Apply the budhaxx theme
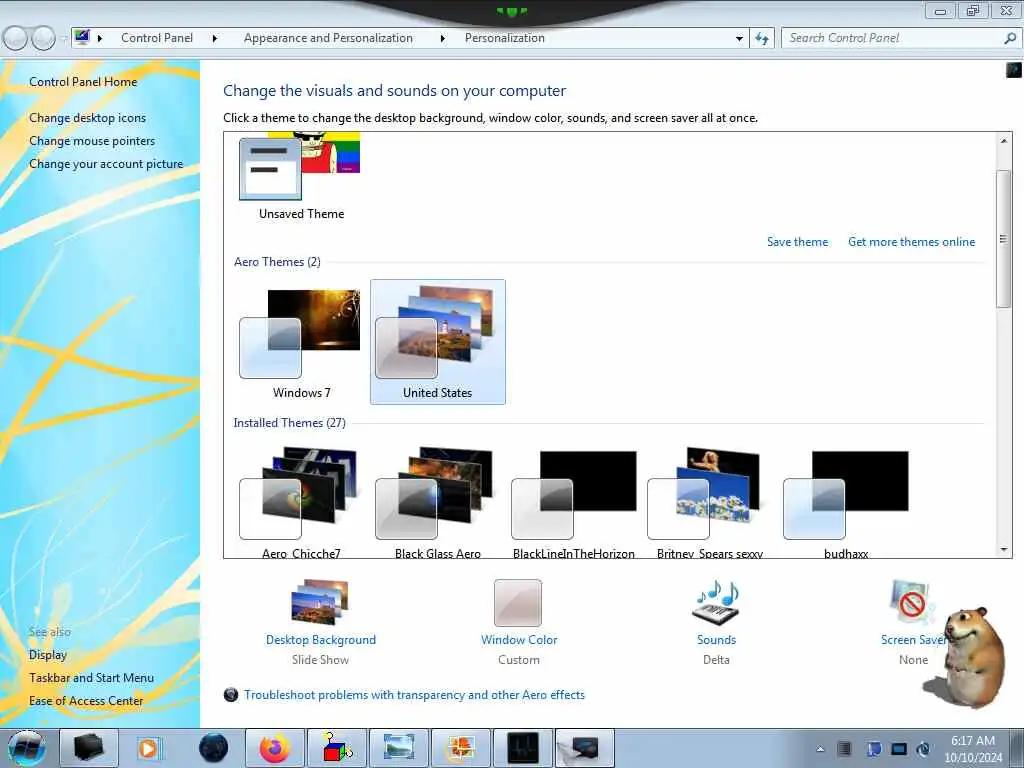This screenshot has width=1024, height=768. [x=846, y=501]
